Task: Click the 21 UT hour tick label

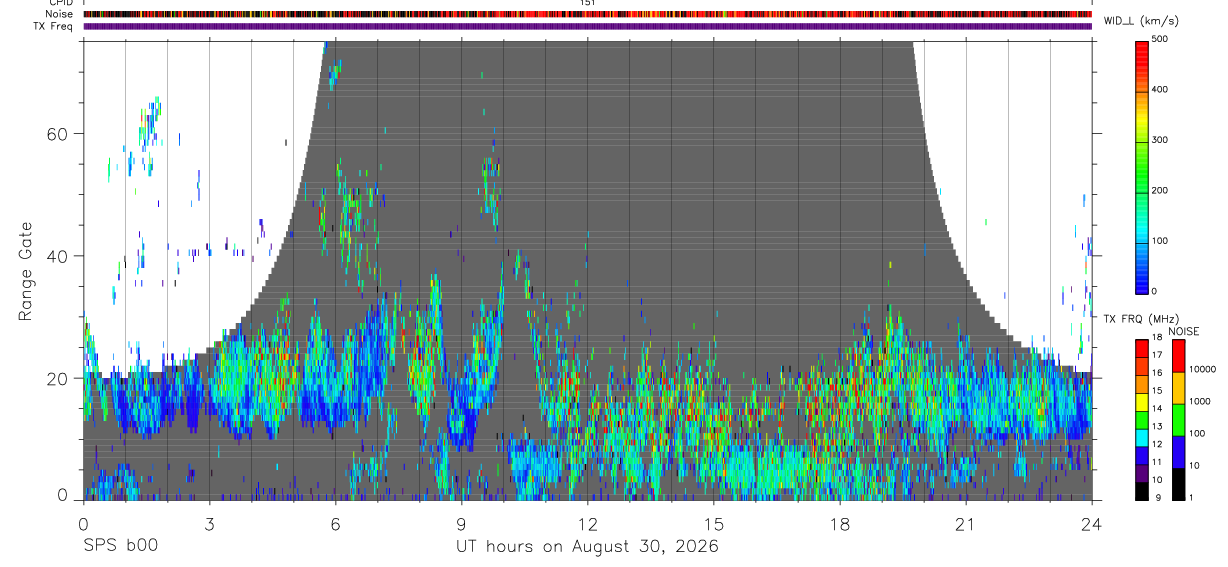Action: 966,523
